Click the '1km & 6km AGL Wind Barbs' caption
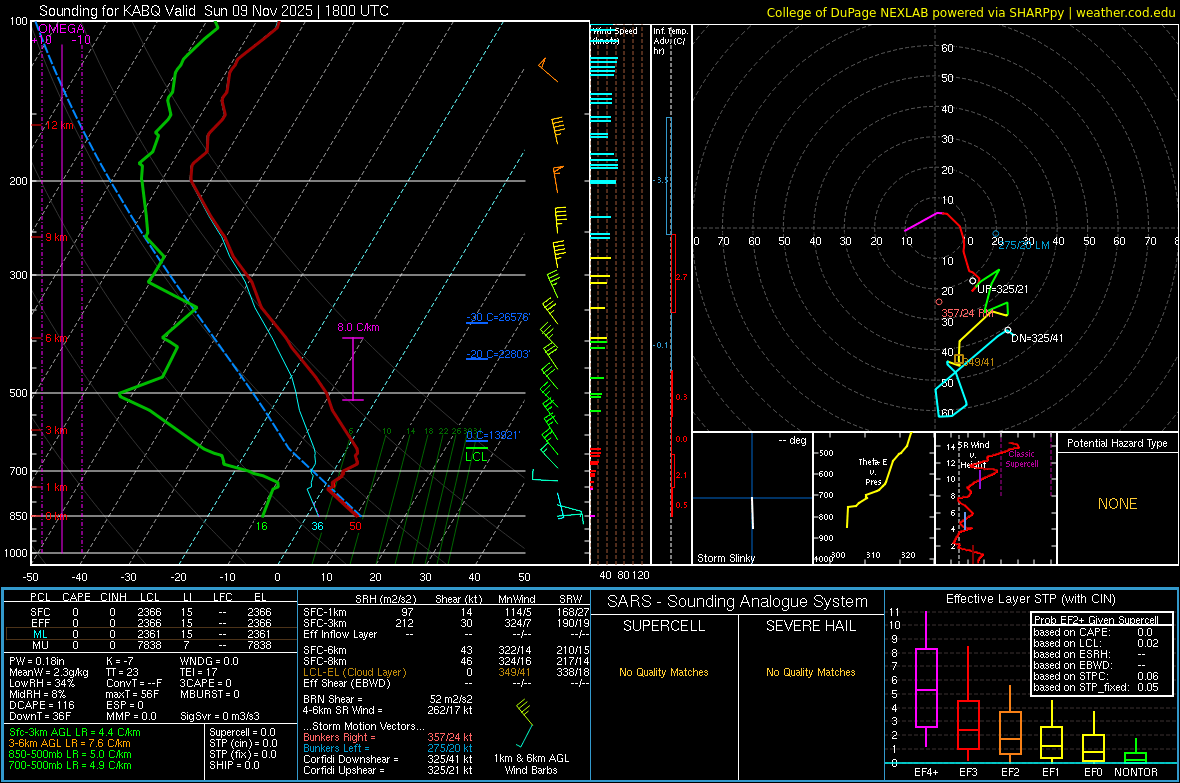1180x783 pixels. tap(531, 764)
